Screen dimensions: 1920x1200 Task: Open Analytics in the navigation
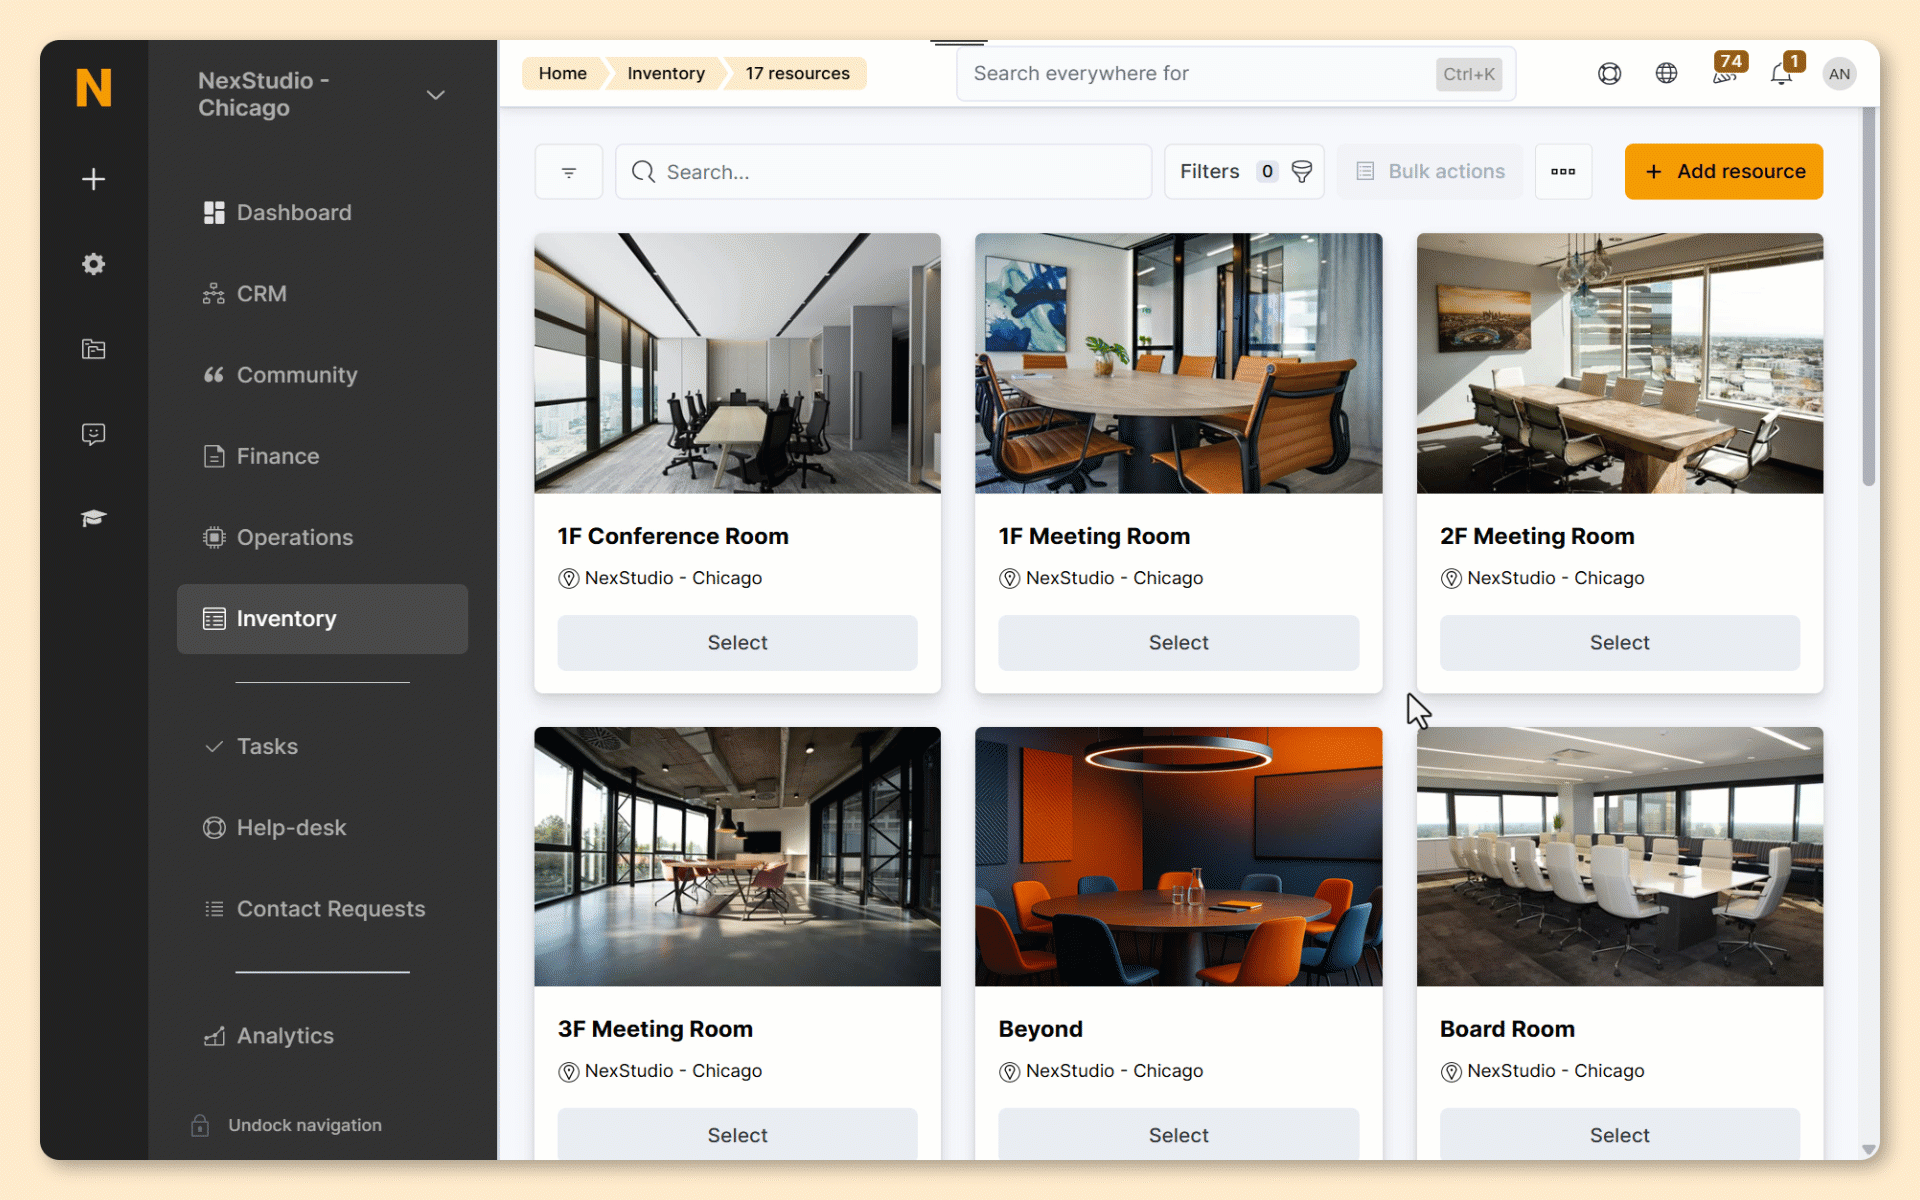click(322, 1036)
